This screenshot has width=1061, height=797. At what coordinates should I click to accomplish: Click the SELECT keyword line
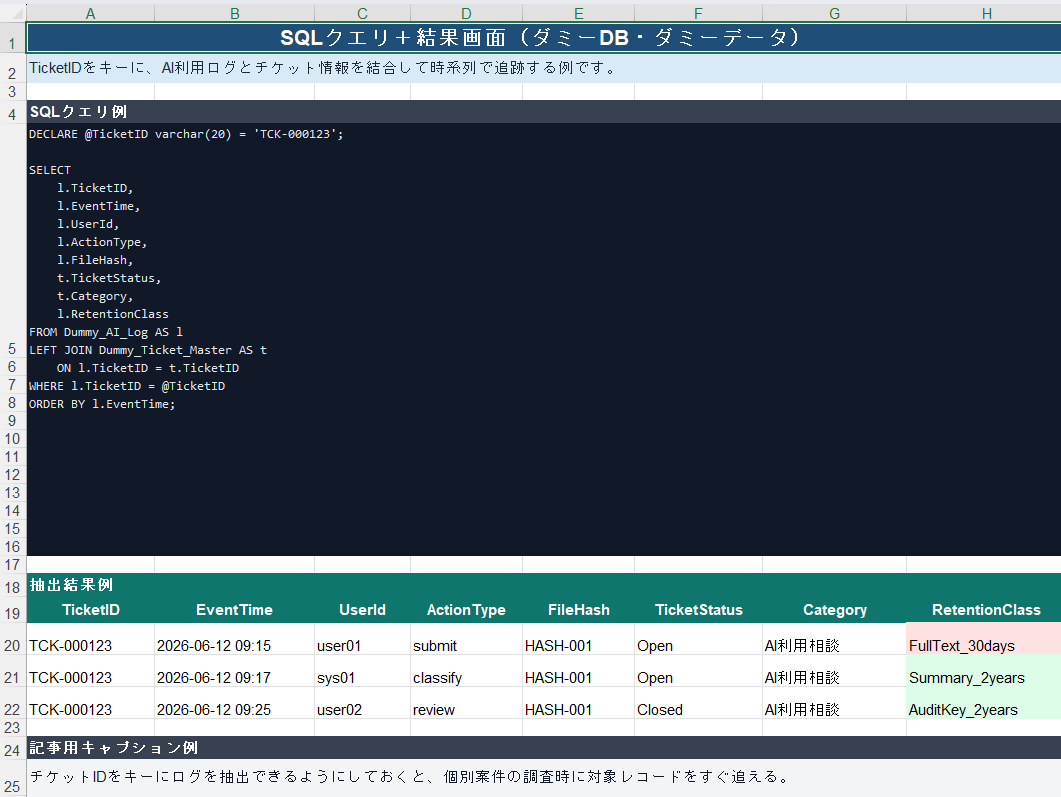pos(49,170)
